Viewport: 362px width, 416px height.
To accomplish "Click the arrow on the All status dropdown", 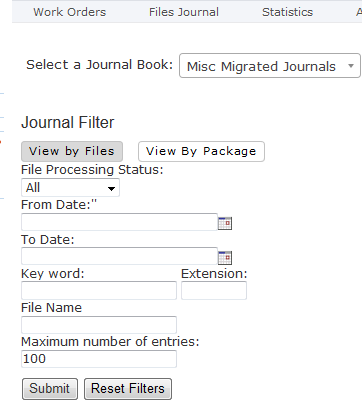I will click(111, 189).
